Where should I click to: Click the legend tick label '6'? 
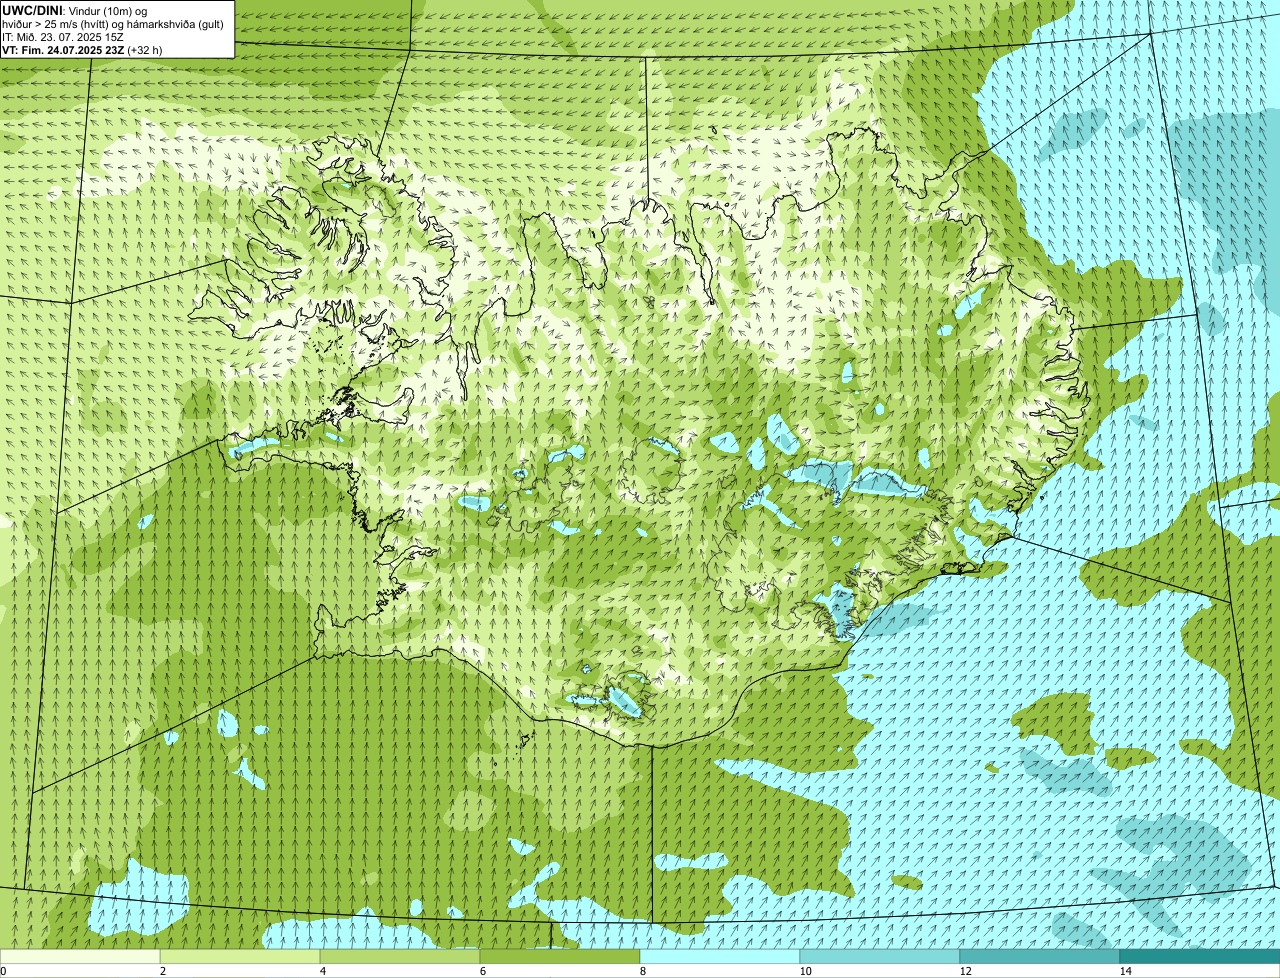click(482, 971)
